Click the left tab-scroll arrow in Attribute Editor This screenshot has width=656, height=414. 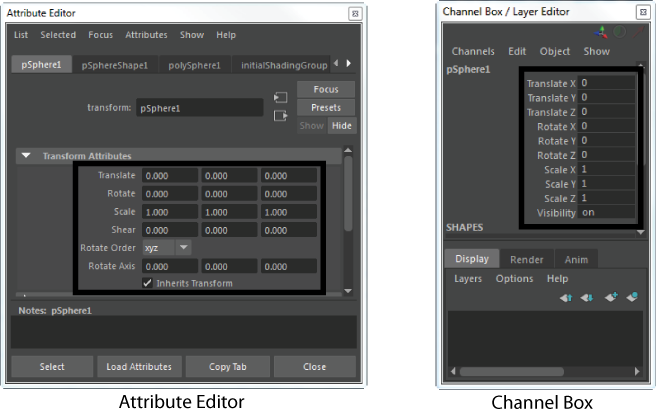336,63
